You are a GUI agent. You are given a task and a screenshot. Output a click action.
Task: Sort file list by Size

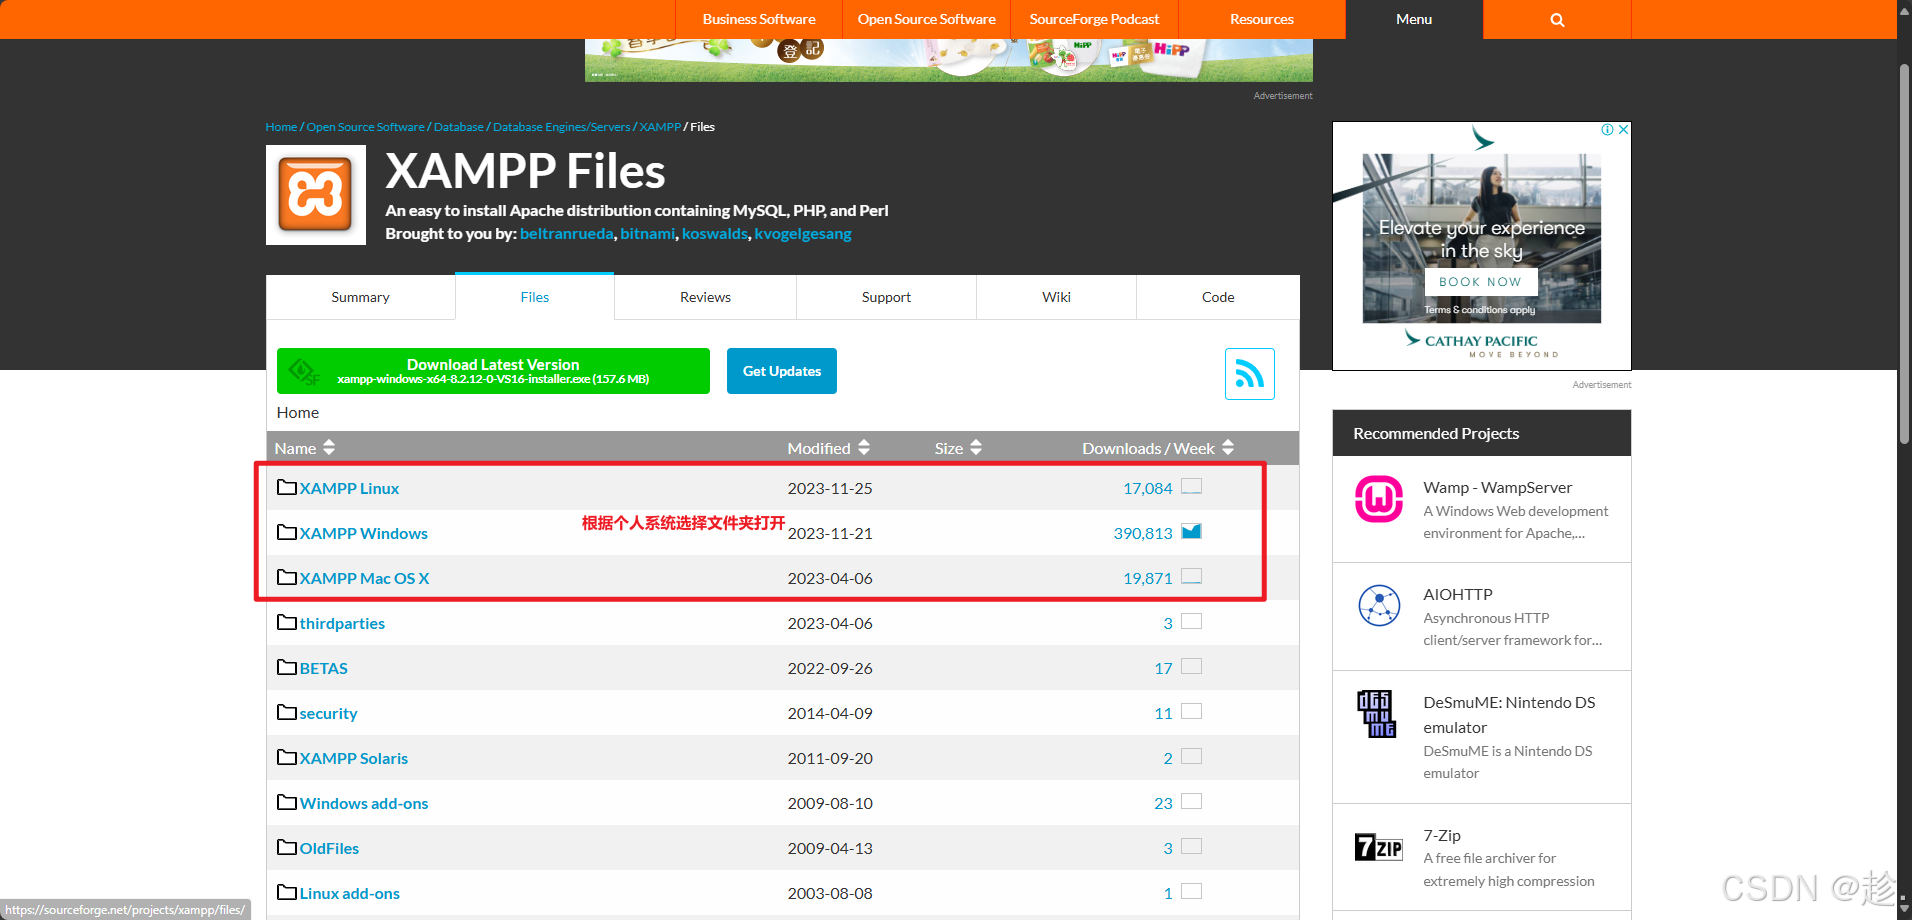click(x=958, y=448)
